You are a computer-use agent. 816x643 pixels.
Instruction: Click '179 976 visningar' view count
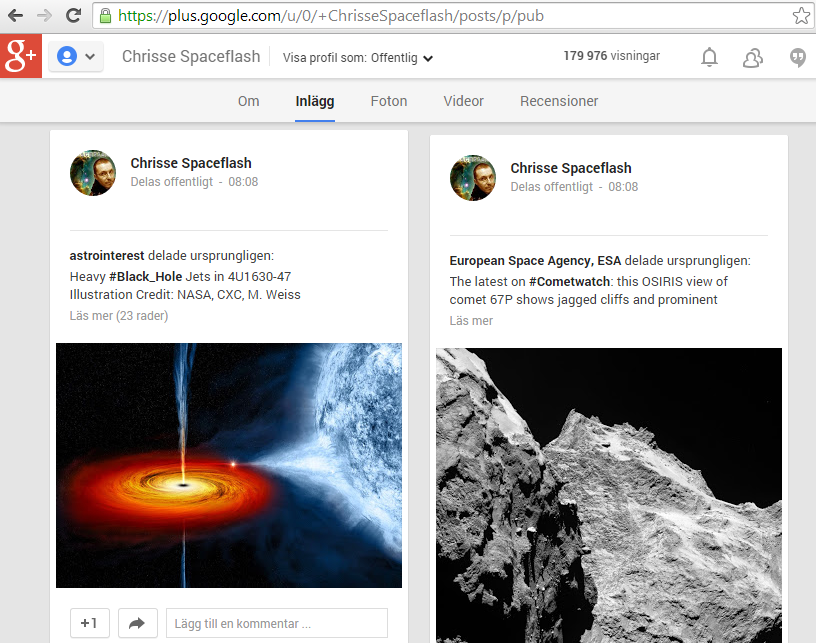click(611, 56)
